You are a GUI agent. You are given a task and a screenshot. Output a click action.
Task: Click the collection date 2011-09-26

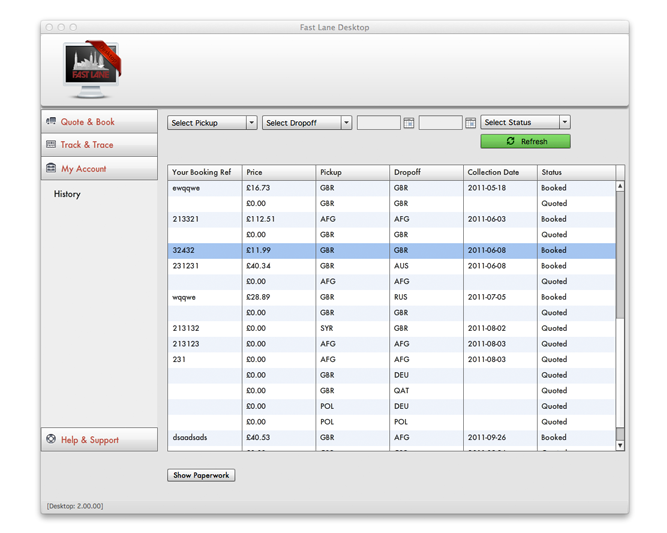pyautogui.click(x=487, y=437)
